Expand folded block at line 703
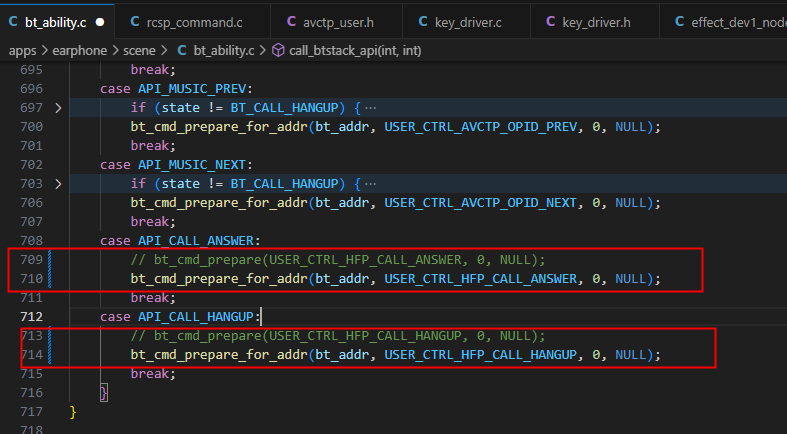Viewport: 787px width, 434px height. point(58,184)
